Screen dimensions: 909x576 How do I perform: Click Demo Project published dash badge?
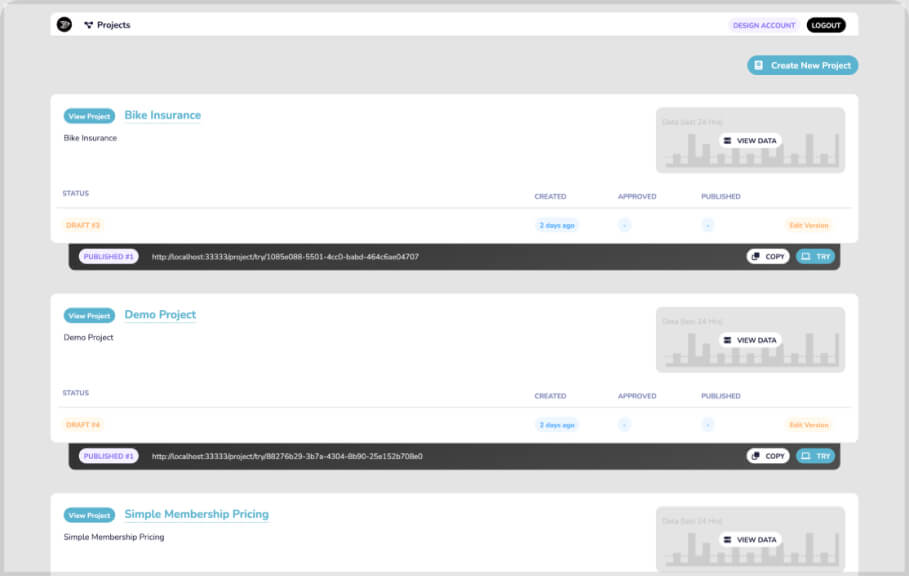[x=707, y=425]
